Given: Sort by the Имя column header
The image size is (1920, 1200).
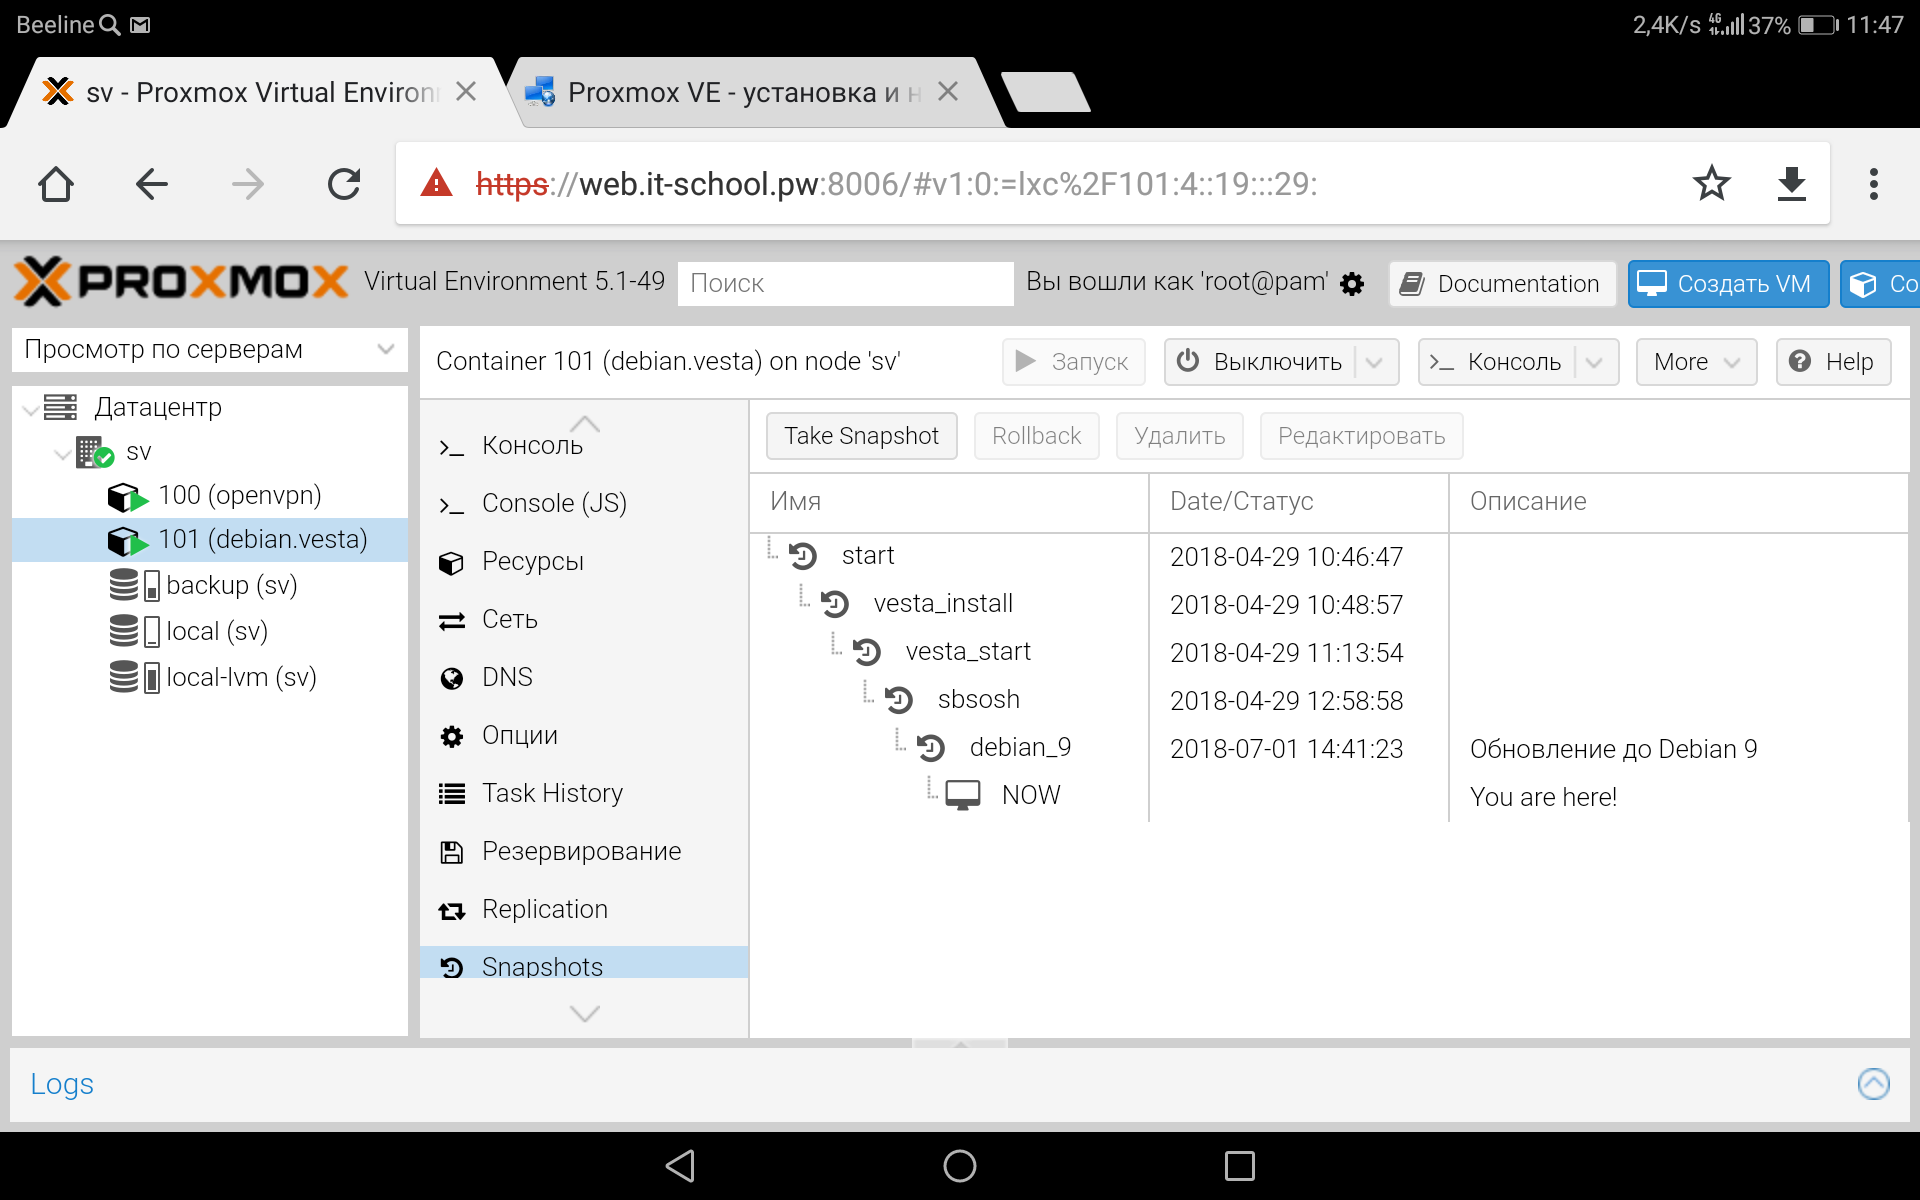Looking at the screenshot, I should pyautogui.click(x=948, y=502).
